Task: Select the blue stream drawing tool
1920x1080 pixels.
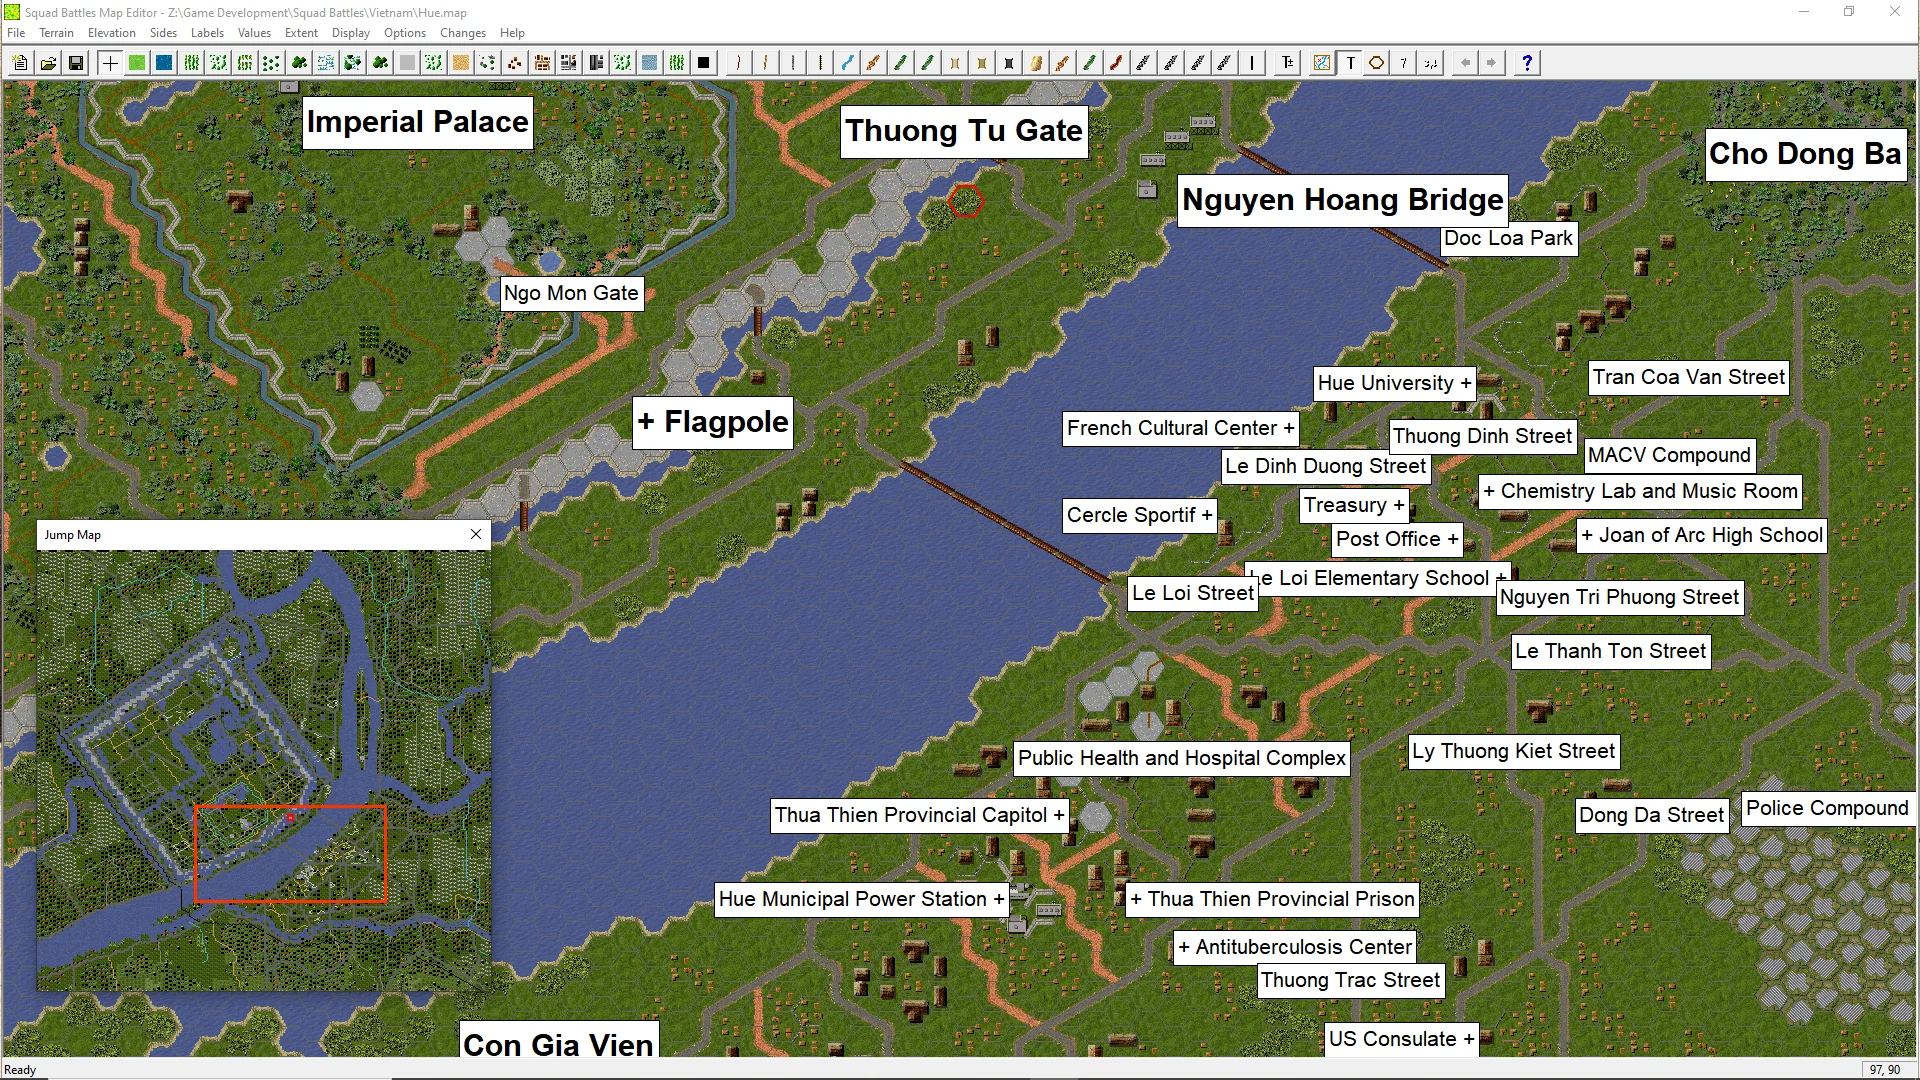Action: 847,63
